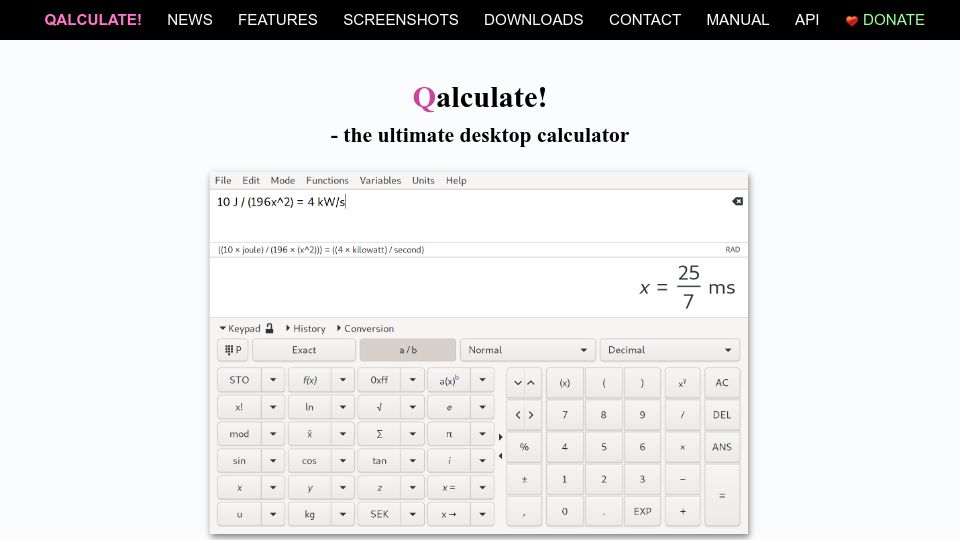Click the (x) smart parentheses button
This screenshot has height=540, width=960.
coord(564,383)
